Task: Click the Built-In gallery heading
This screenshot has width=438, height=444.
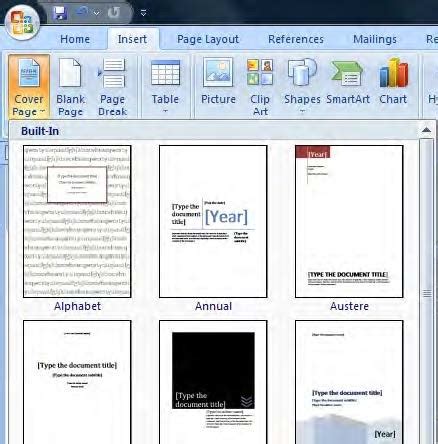Action: (40, 131)
